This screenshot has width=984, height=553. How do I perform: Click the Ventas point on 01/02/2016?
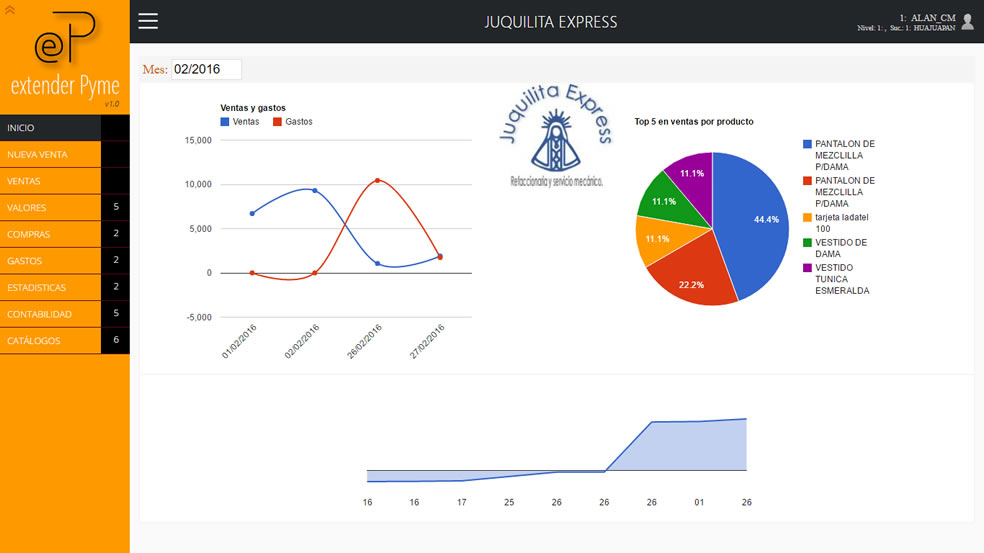click(x=252, y=213)
